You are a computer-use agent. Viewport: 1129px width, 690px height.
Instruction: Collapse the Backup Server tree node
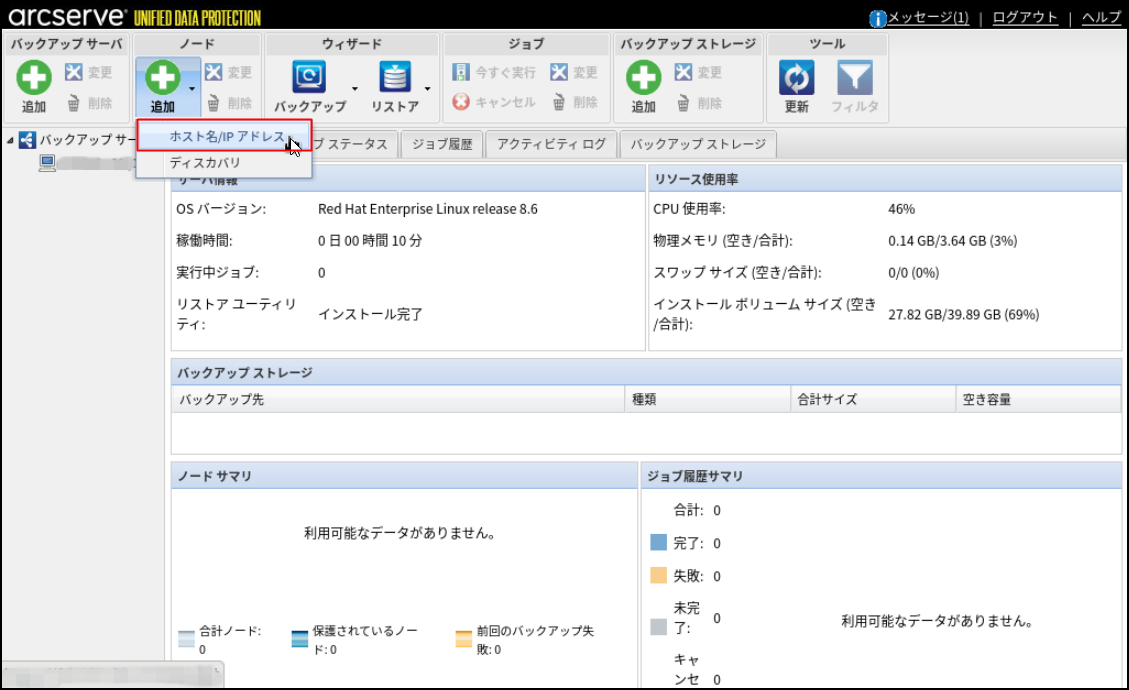(10, 140)
